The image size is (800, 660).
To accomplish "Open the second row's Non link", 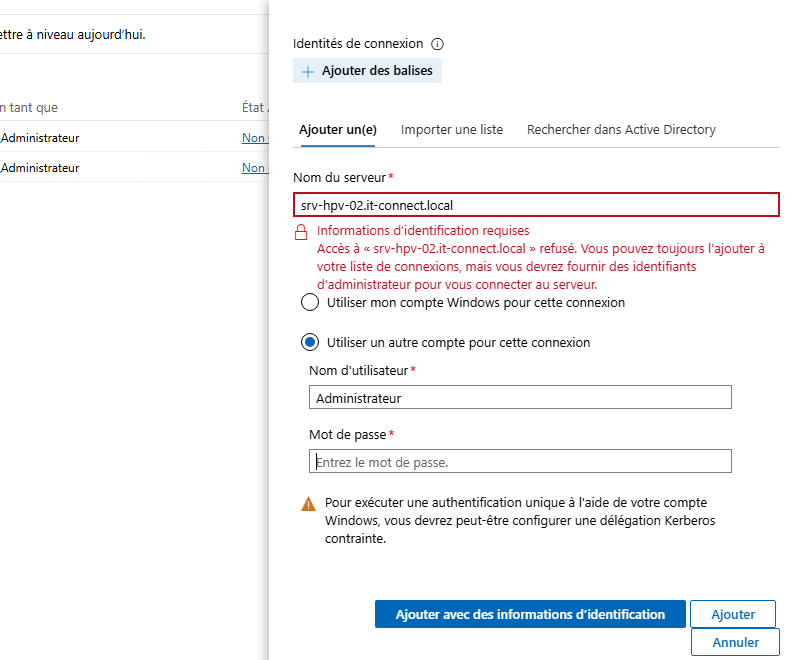I will tap(254, 168).
